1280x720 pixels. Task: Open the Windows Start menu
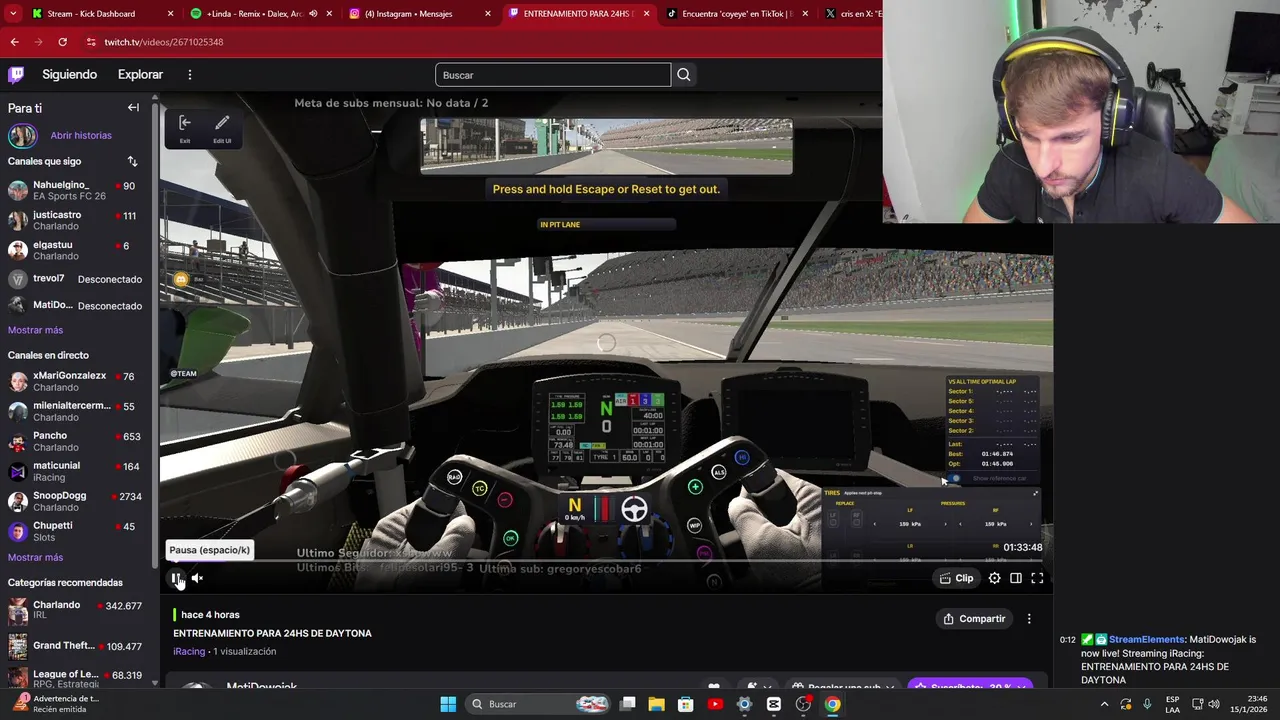coord(448,704)
